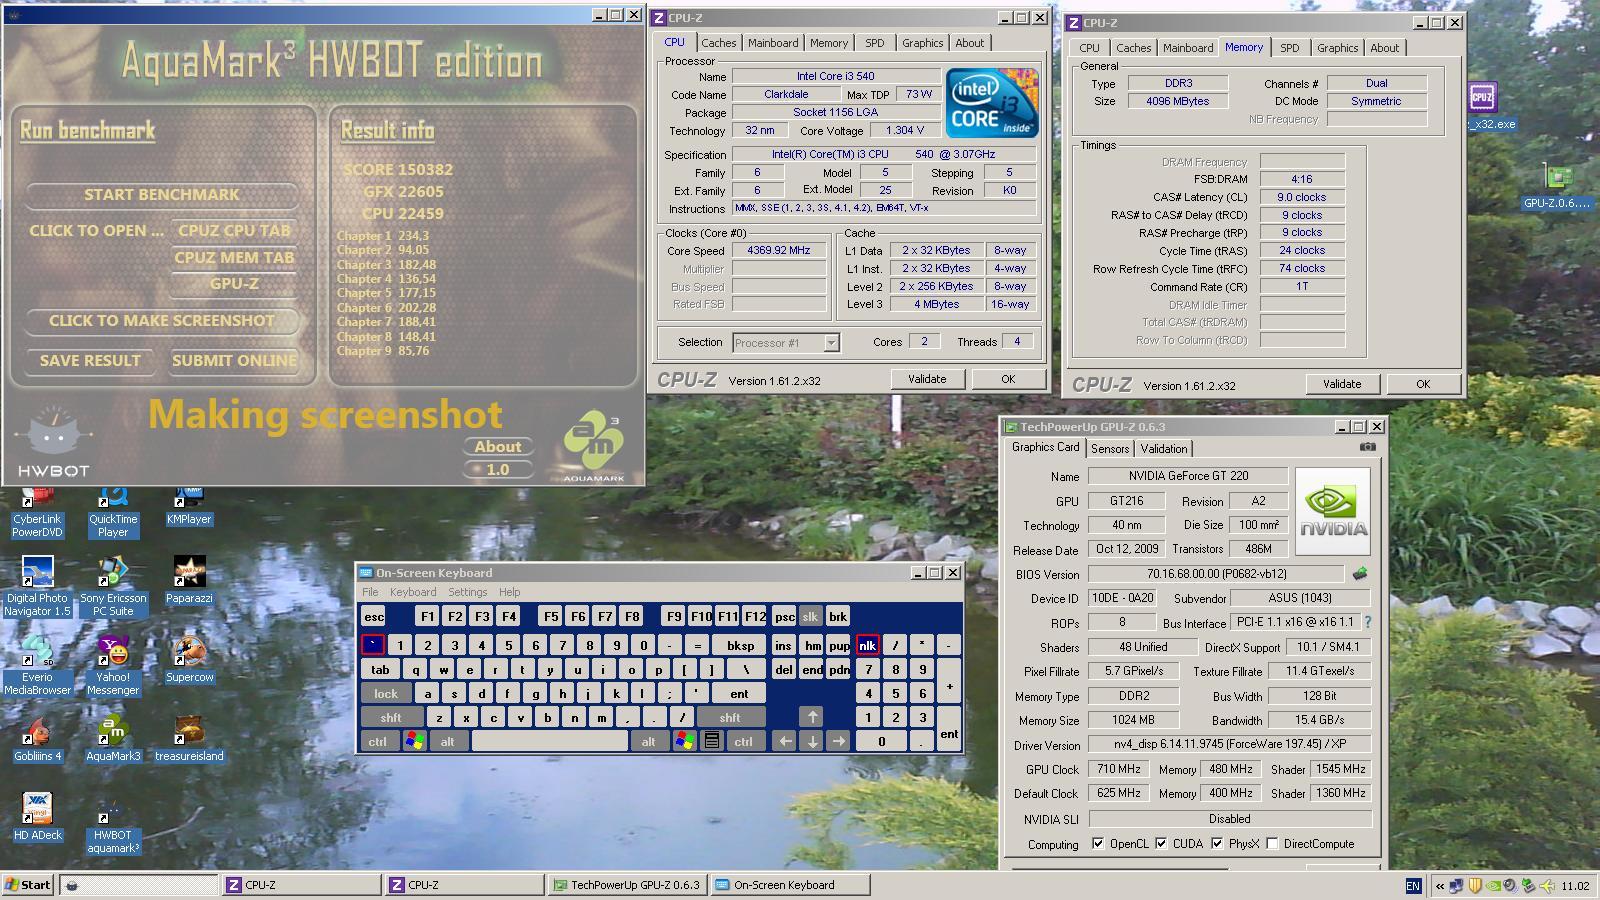
Task: Open Gobliiins 4 desktop icon
Action: point(38,740)
